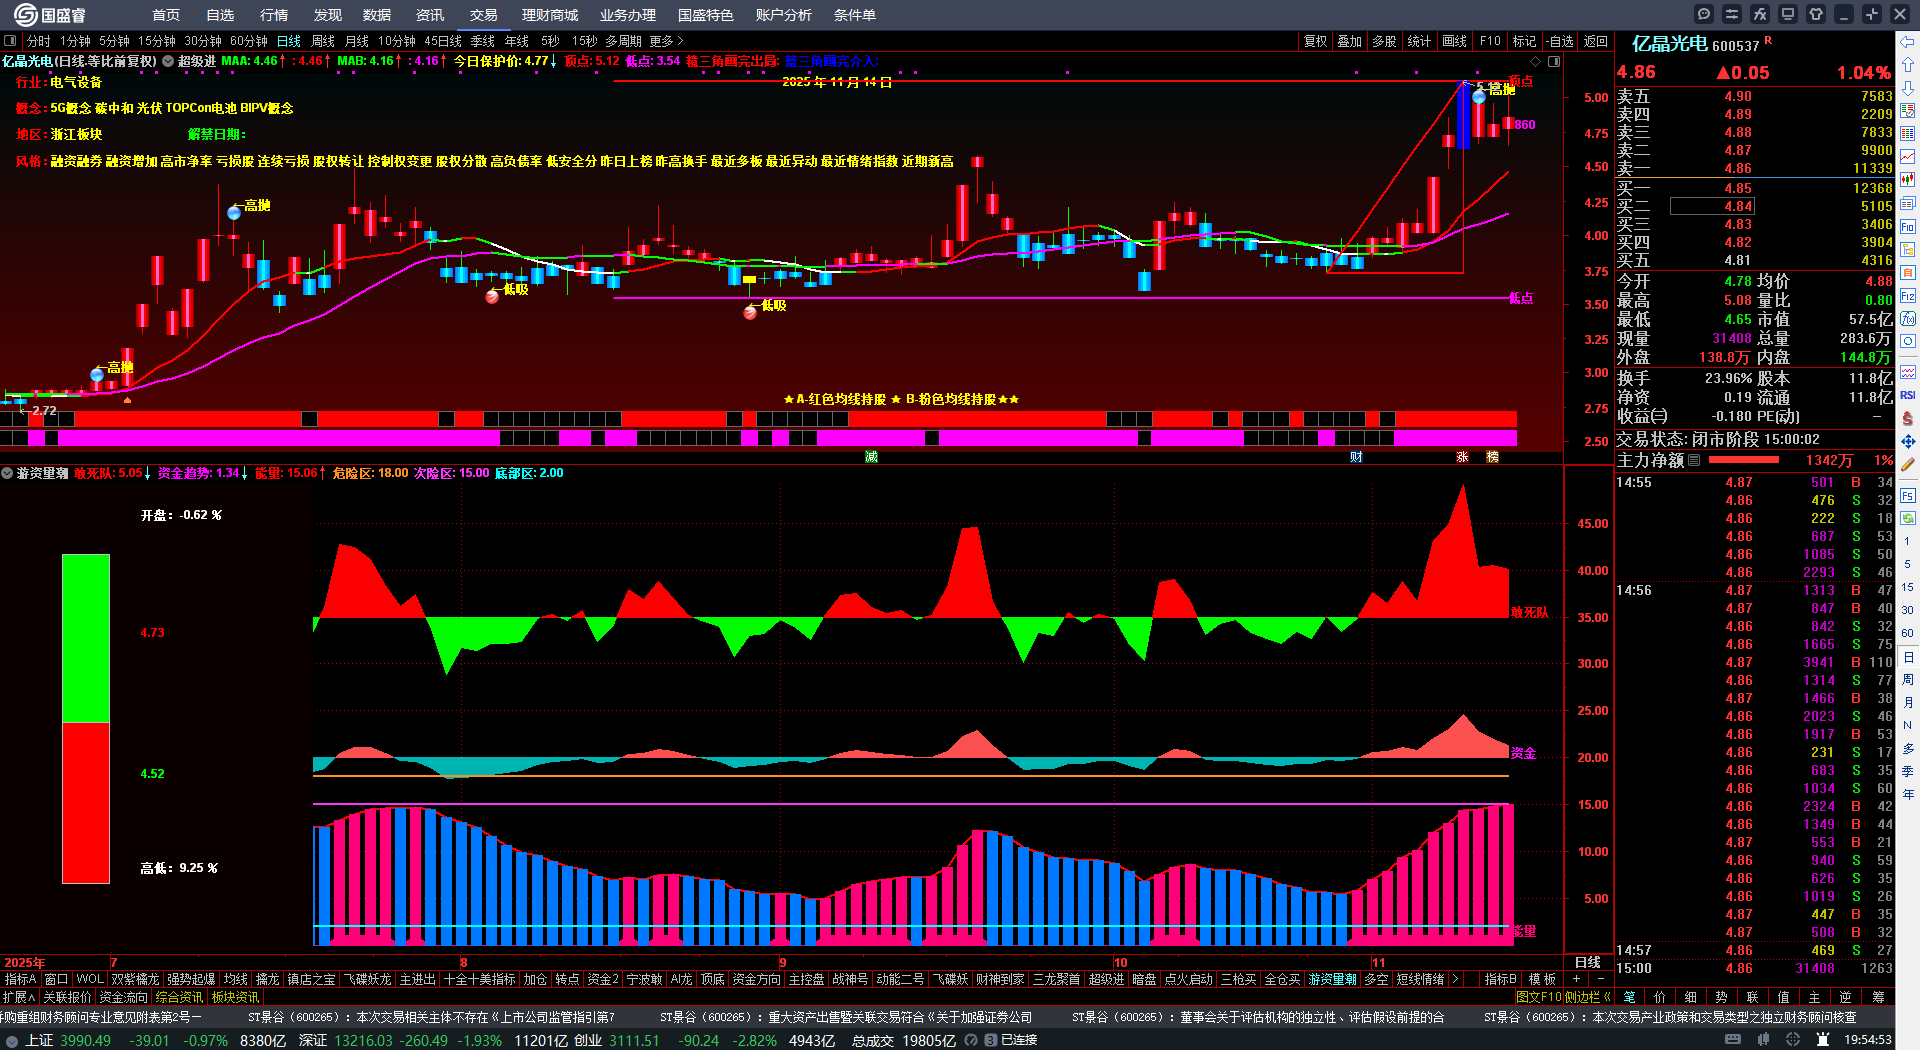The image size is (1920, 1050).
Task: Open the settings sliders icon in title bar
Action: tap(1732, 14)
